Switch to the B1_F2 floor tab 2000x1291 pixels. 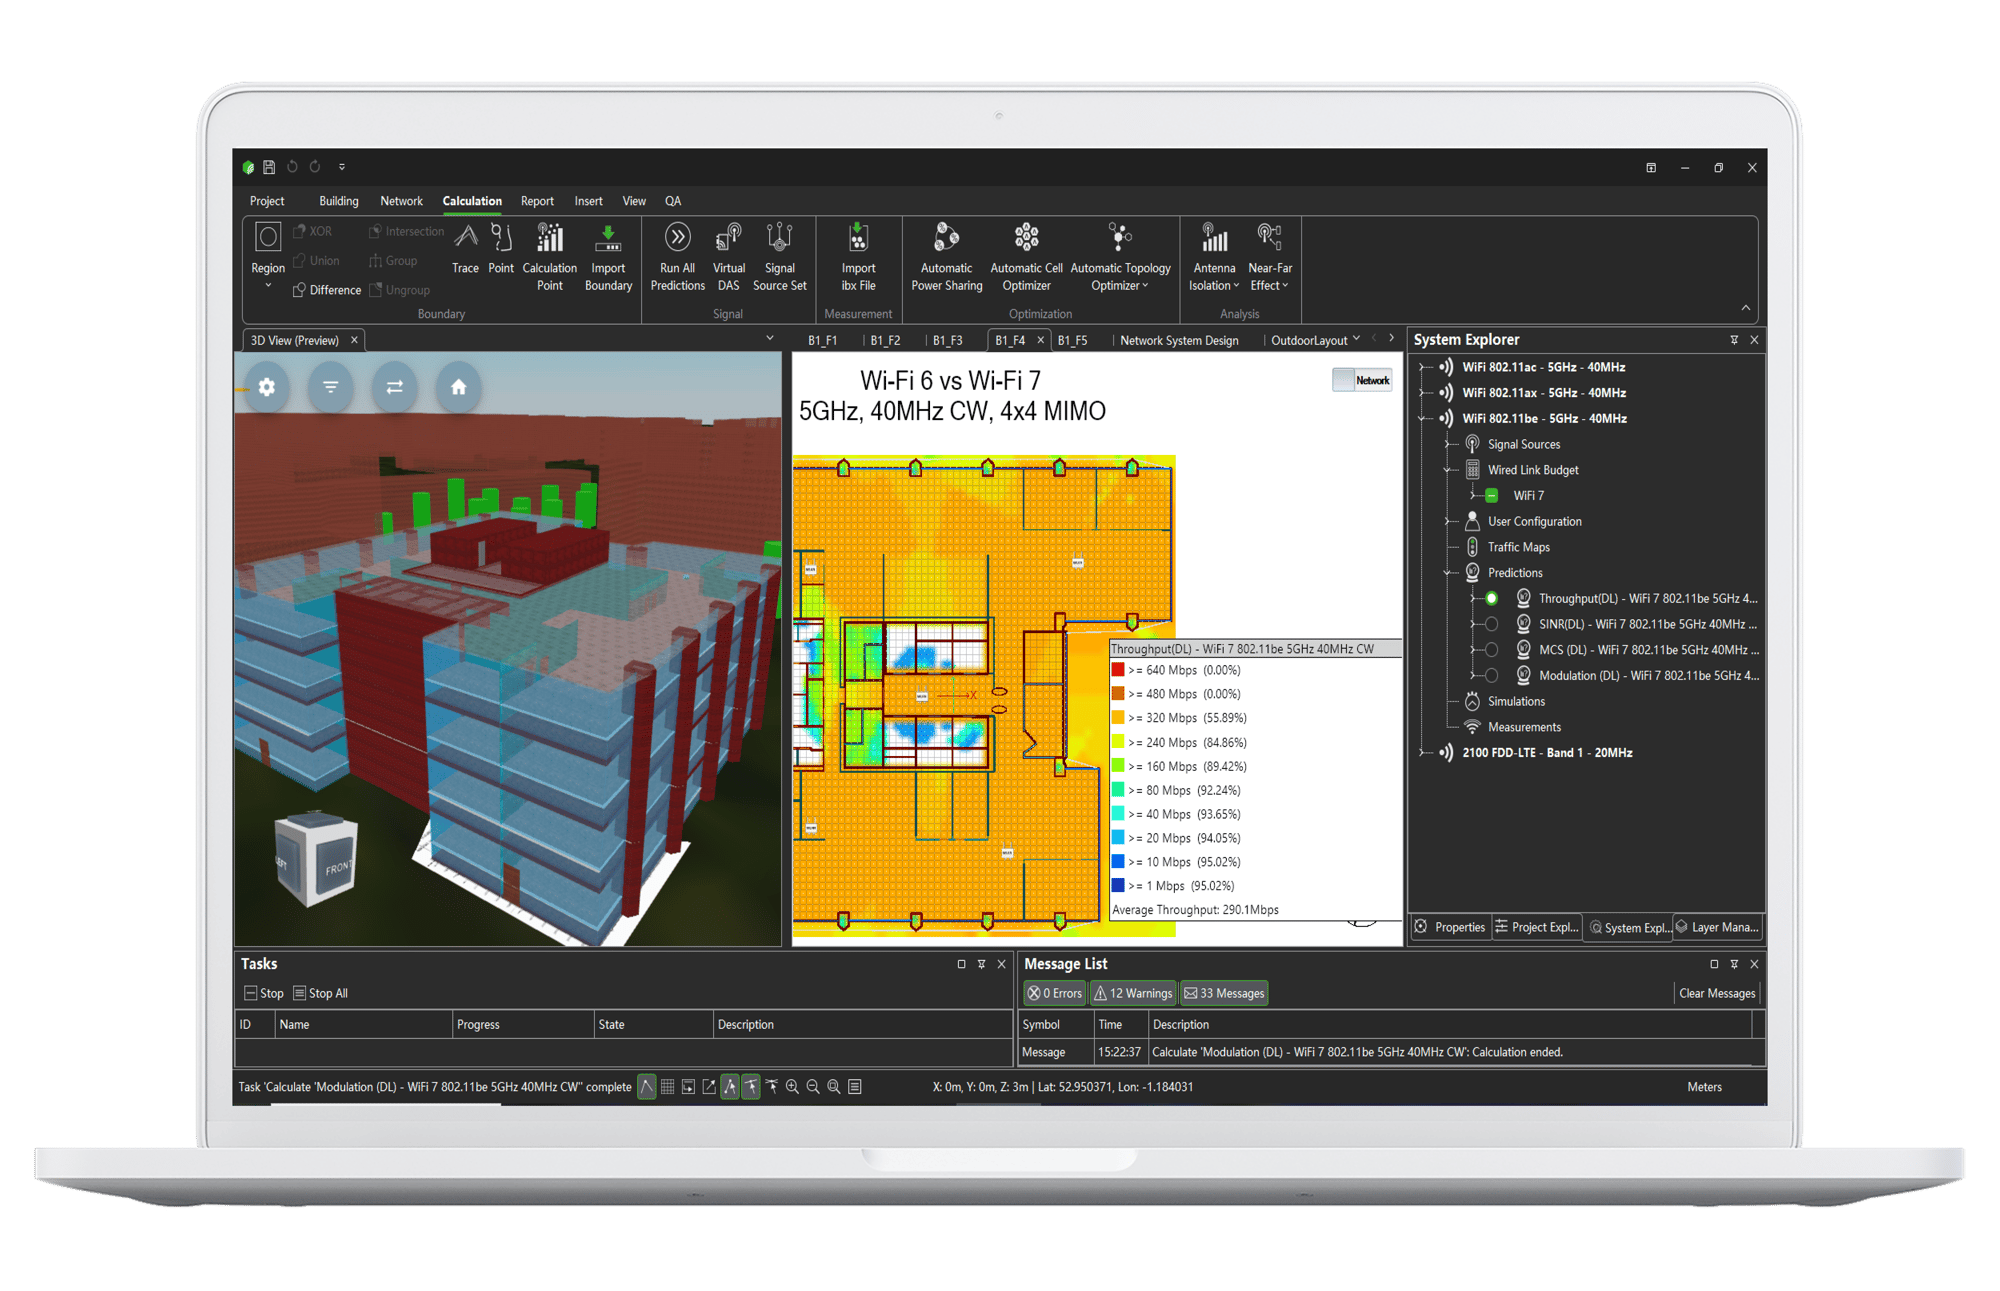(x=885, y=341)
